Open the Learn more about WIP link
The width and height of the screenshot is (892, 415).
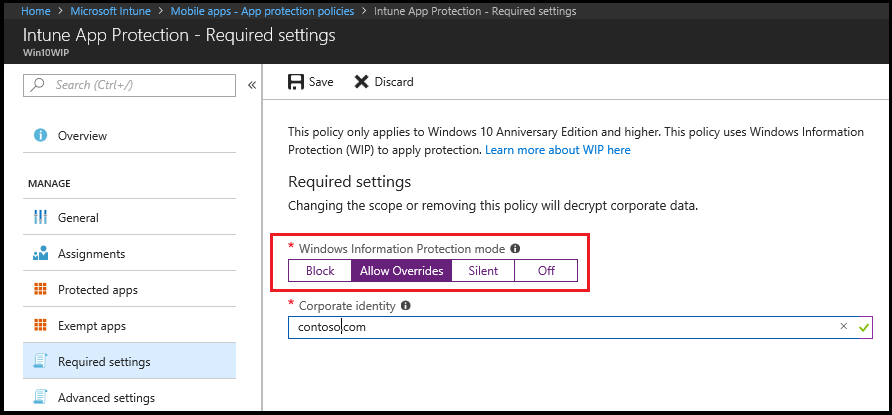558,150
